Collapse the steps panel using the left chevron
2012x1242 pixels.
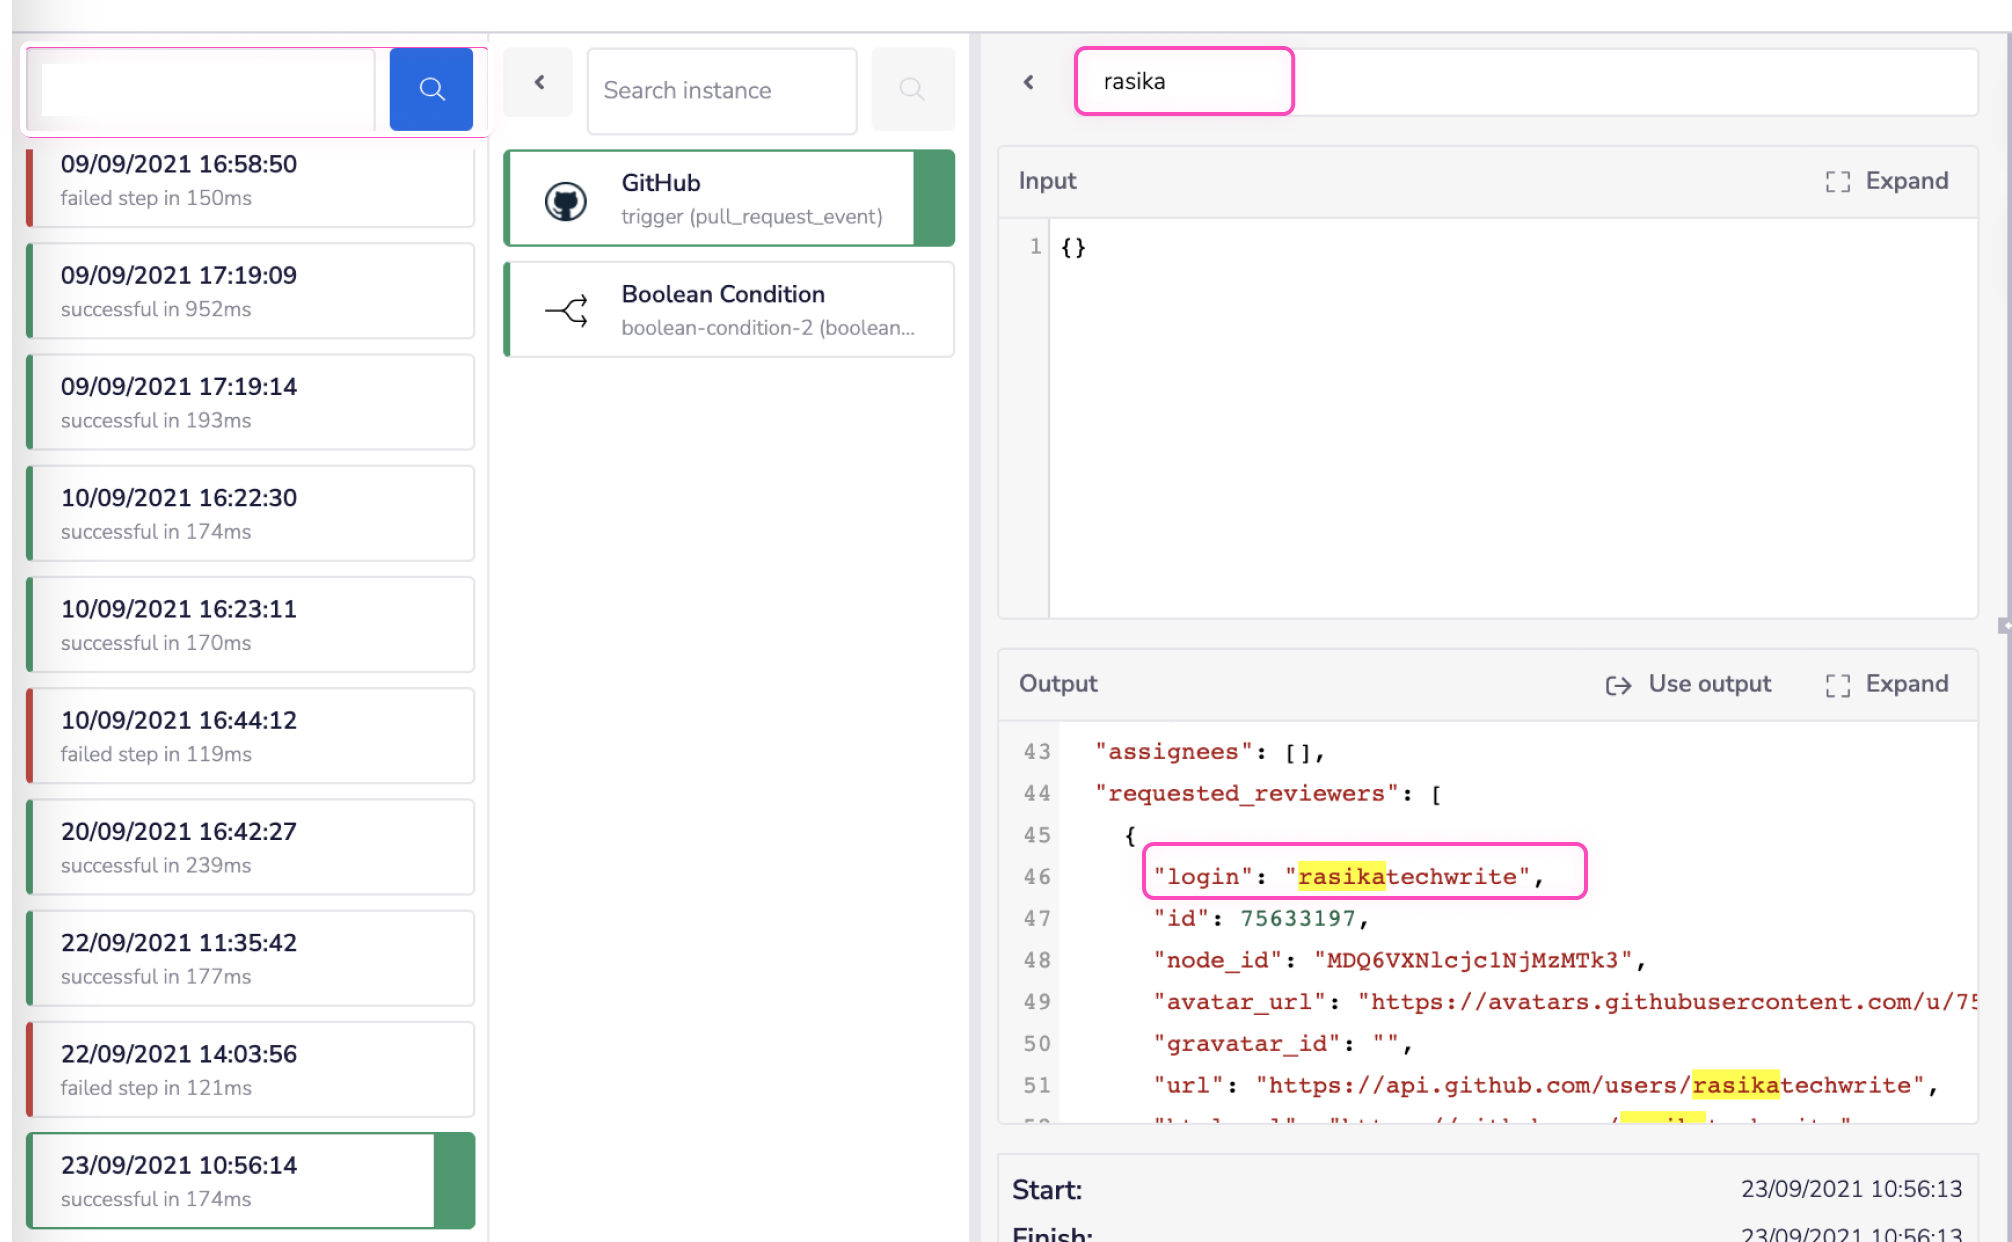point(538,83)
